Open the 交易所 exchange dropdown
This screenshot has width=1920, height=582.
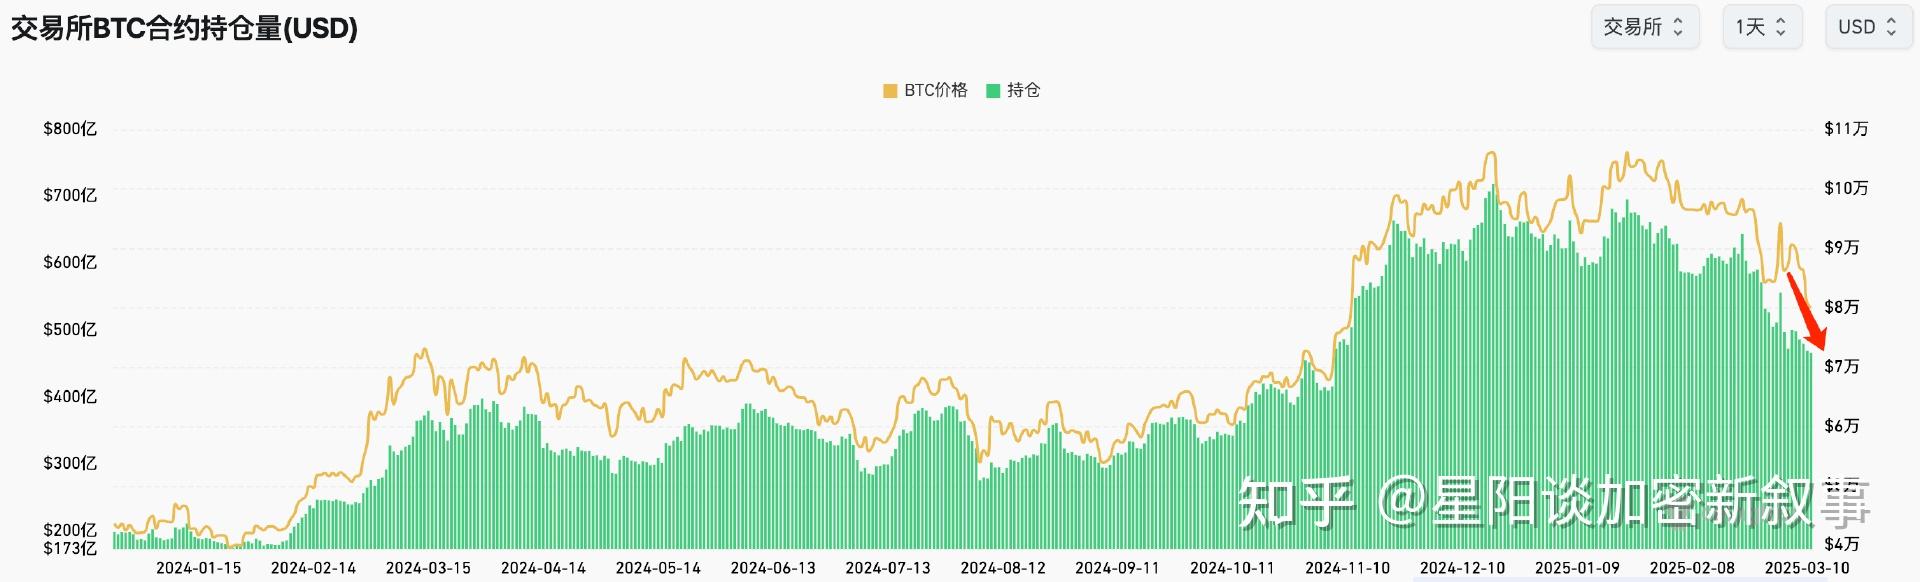tap(1644, 27)
